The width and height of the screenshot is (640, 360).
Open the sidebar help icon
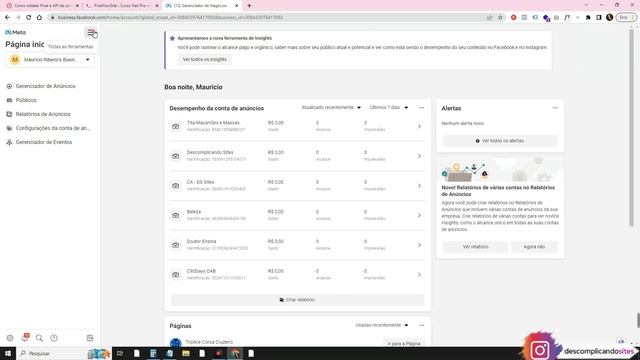click(x=54, y=338)
